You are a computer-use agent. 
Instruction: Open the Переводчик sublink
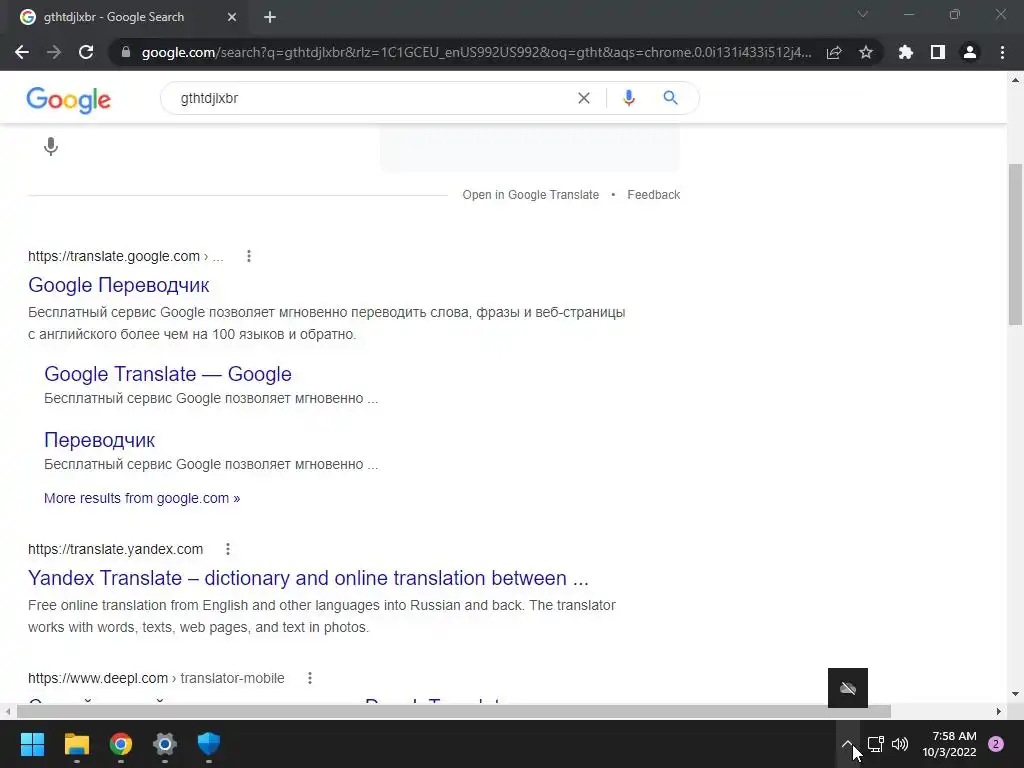click(x=99, y=440)
